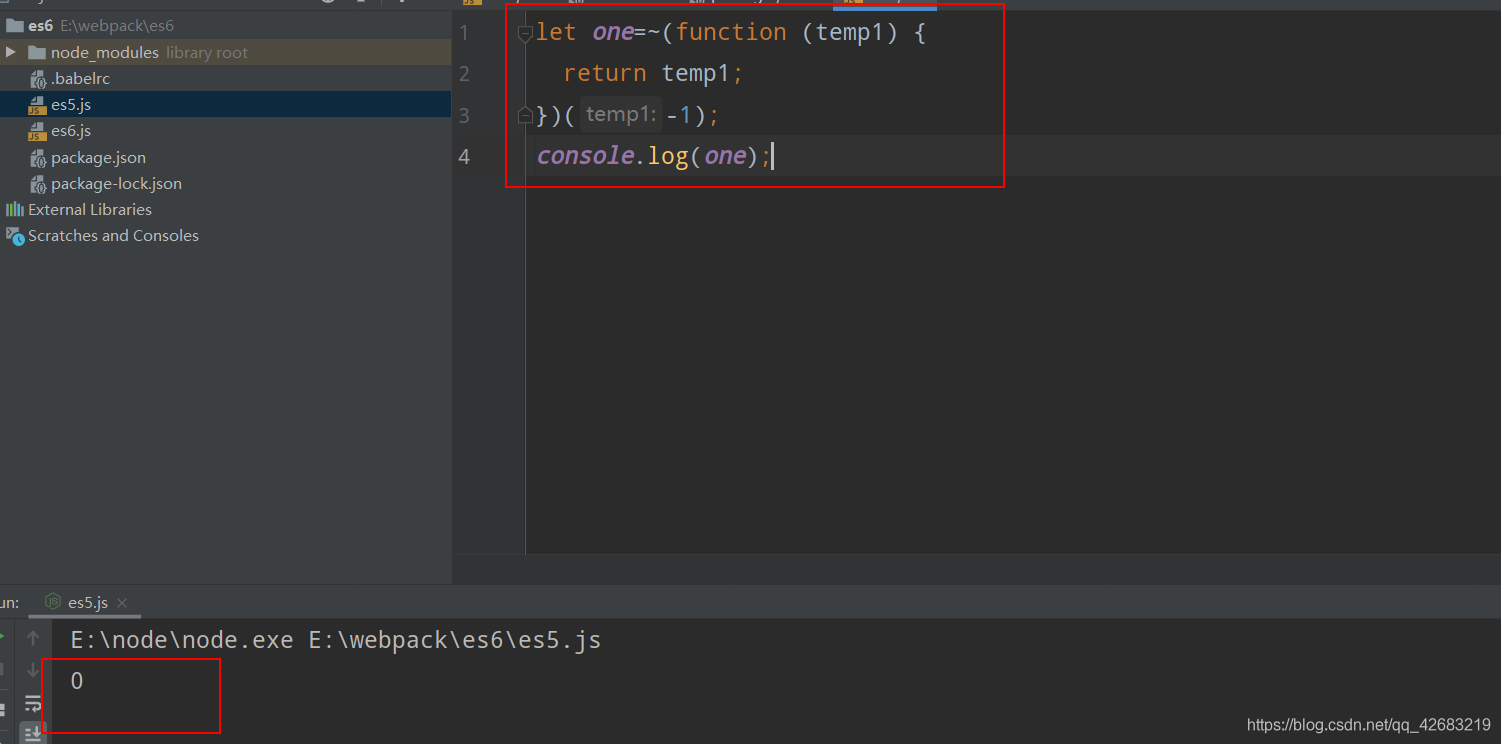Click the '0' console output
This screenshot has width=1501, height=744.
click(77, 682)
